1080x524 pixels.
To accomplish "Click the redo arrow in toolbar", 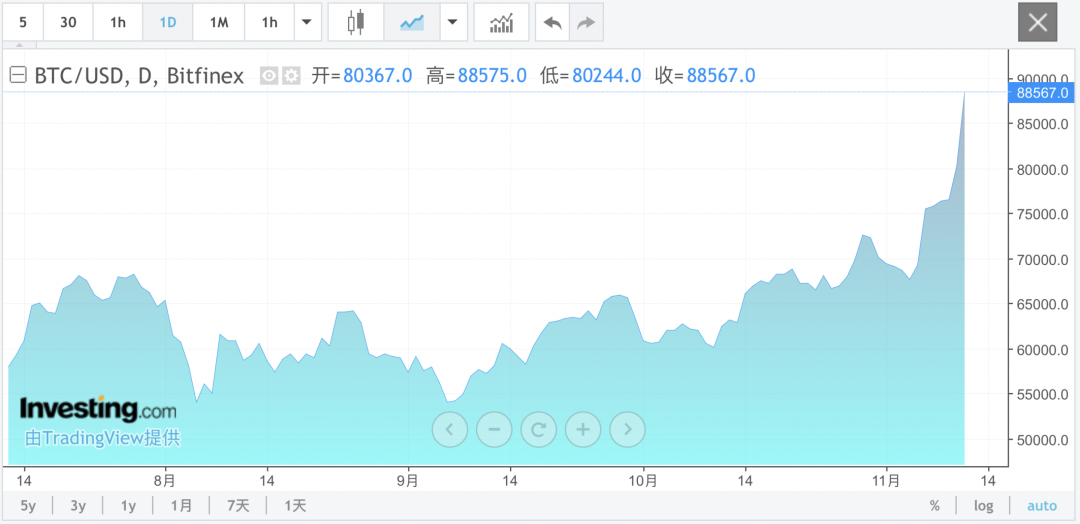I will (586, 22).
